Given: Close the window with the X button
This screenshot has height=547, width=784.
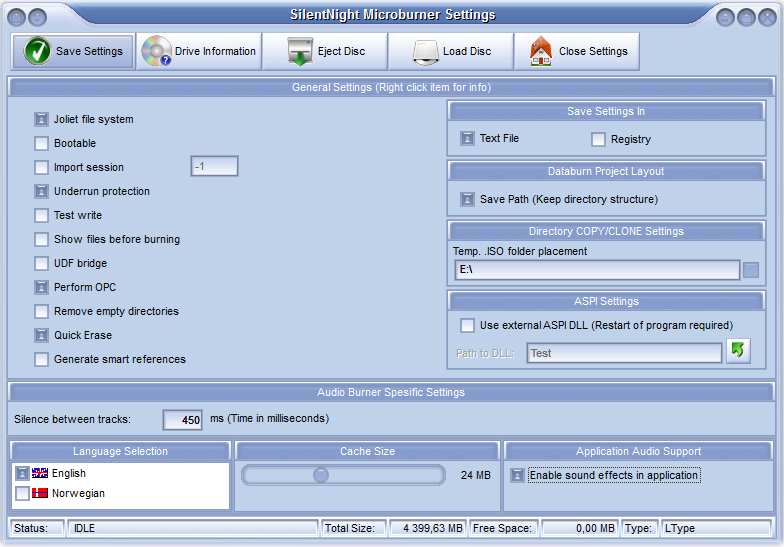Looking at the screenshot, I should [x=767, y=18].
